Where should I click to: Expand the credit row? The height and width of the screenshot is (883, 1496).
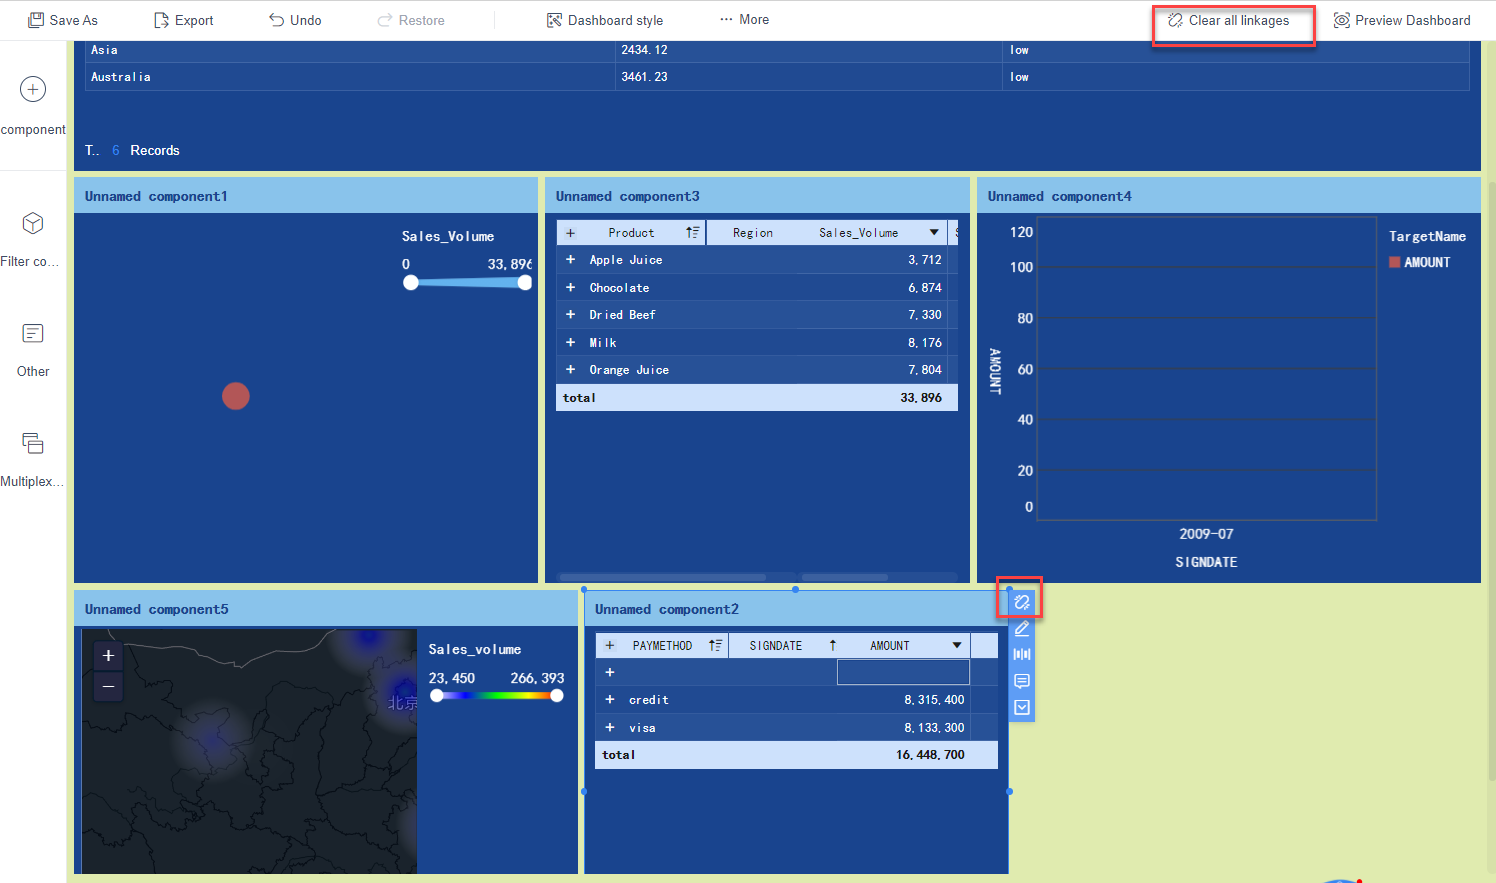(610, 700)
